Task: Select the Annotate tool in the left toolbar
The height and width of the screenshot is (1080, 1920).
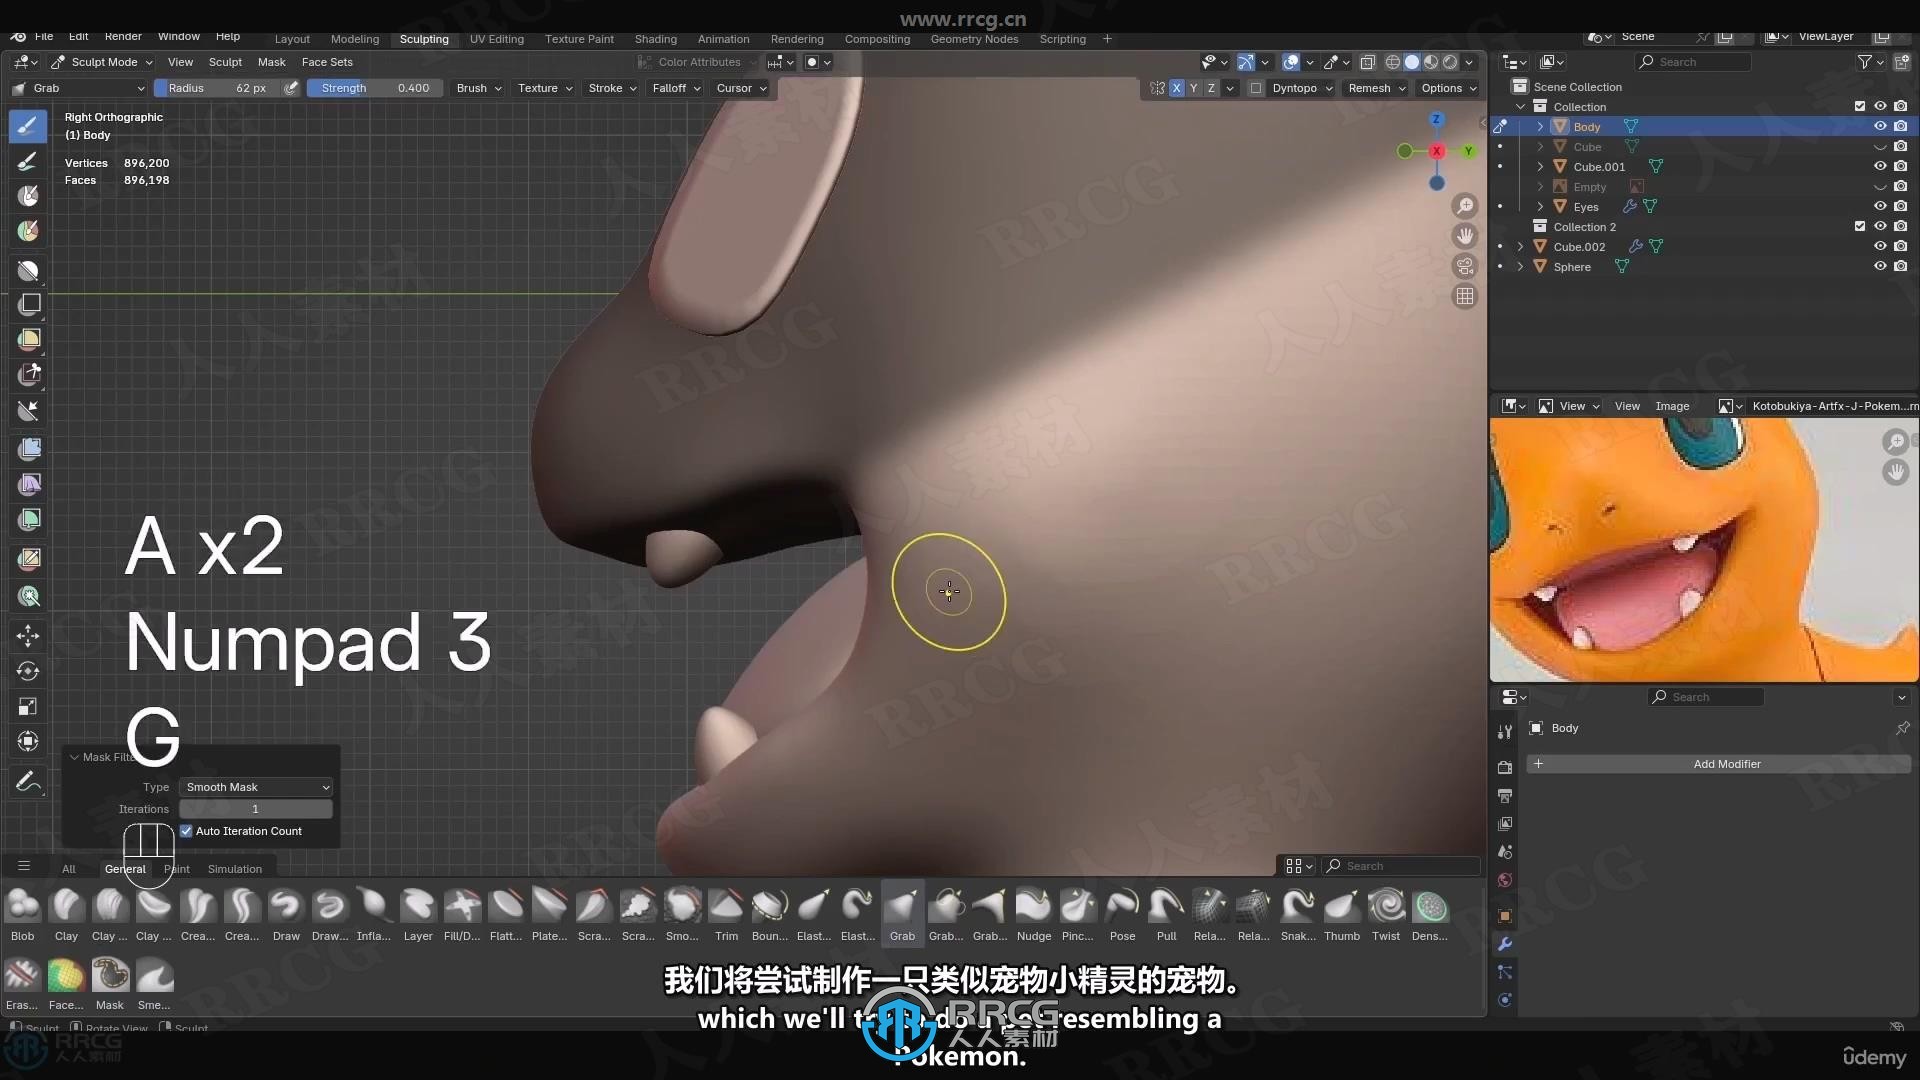Action: (28, 781)
